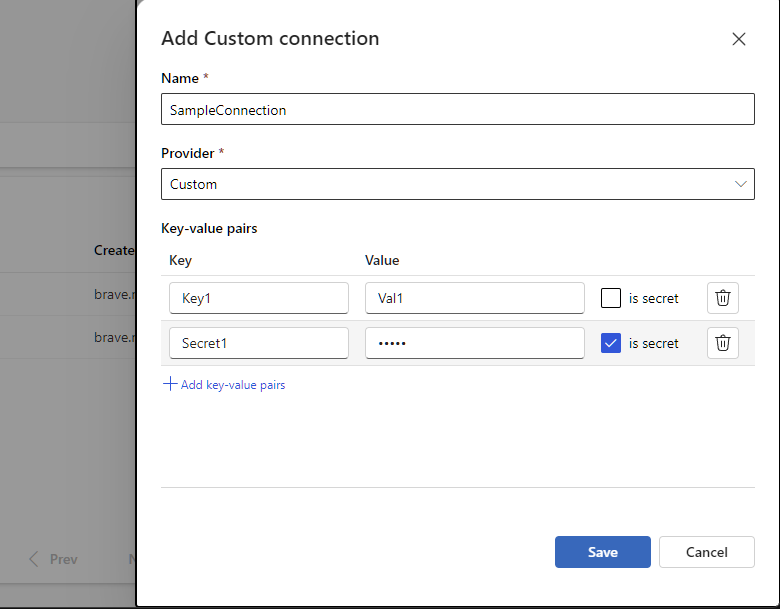
Task: Click the masked secret value field
Action: (474, 343)
